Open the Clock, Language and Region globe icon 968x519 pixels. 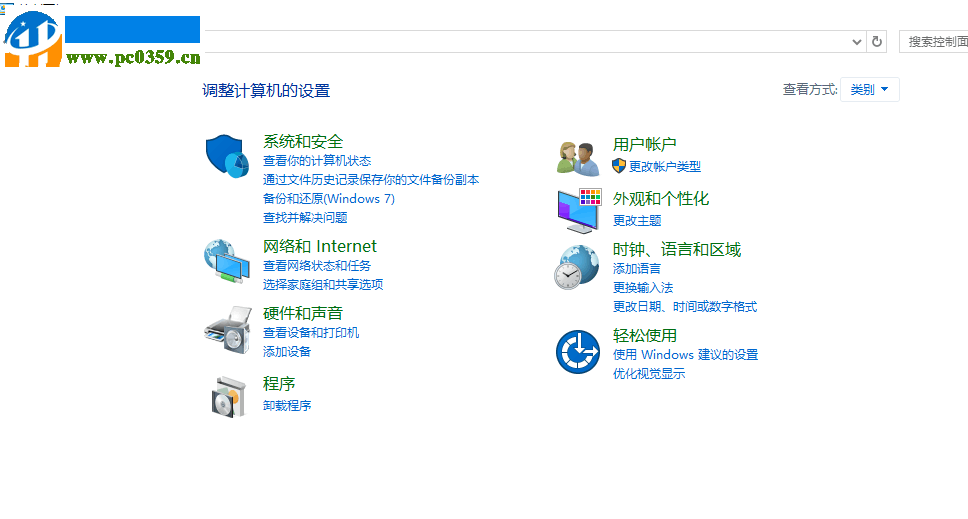577,267
